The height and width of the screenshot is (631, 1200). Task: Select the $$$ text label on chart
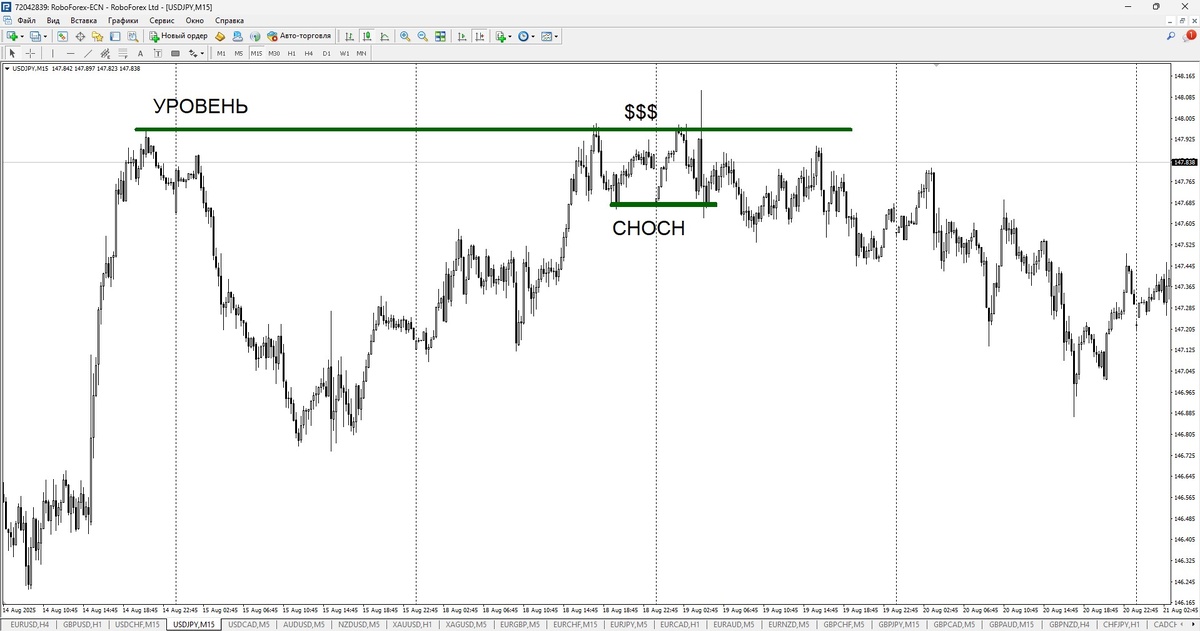pos(641,113)
